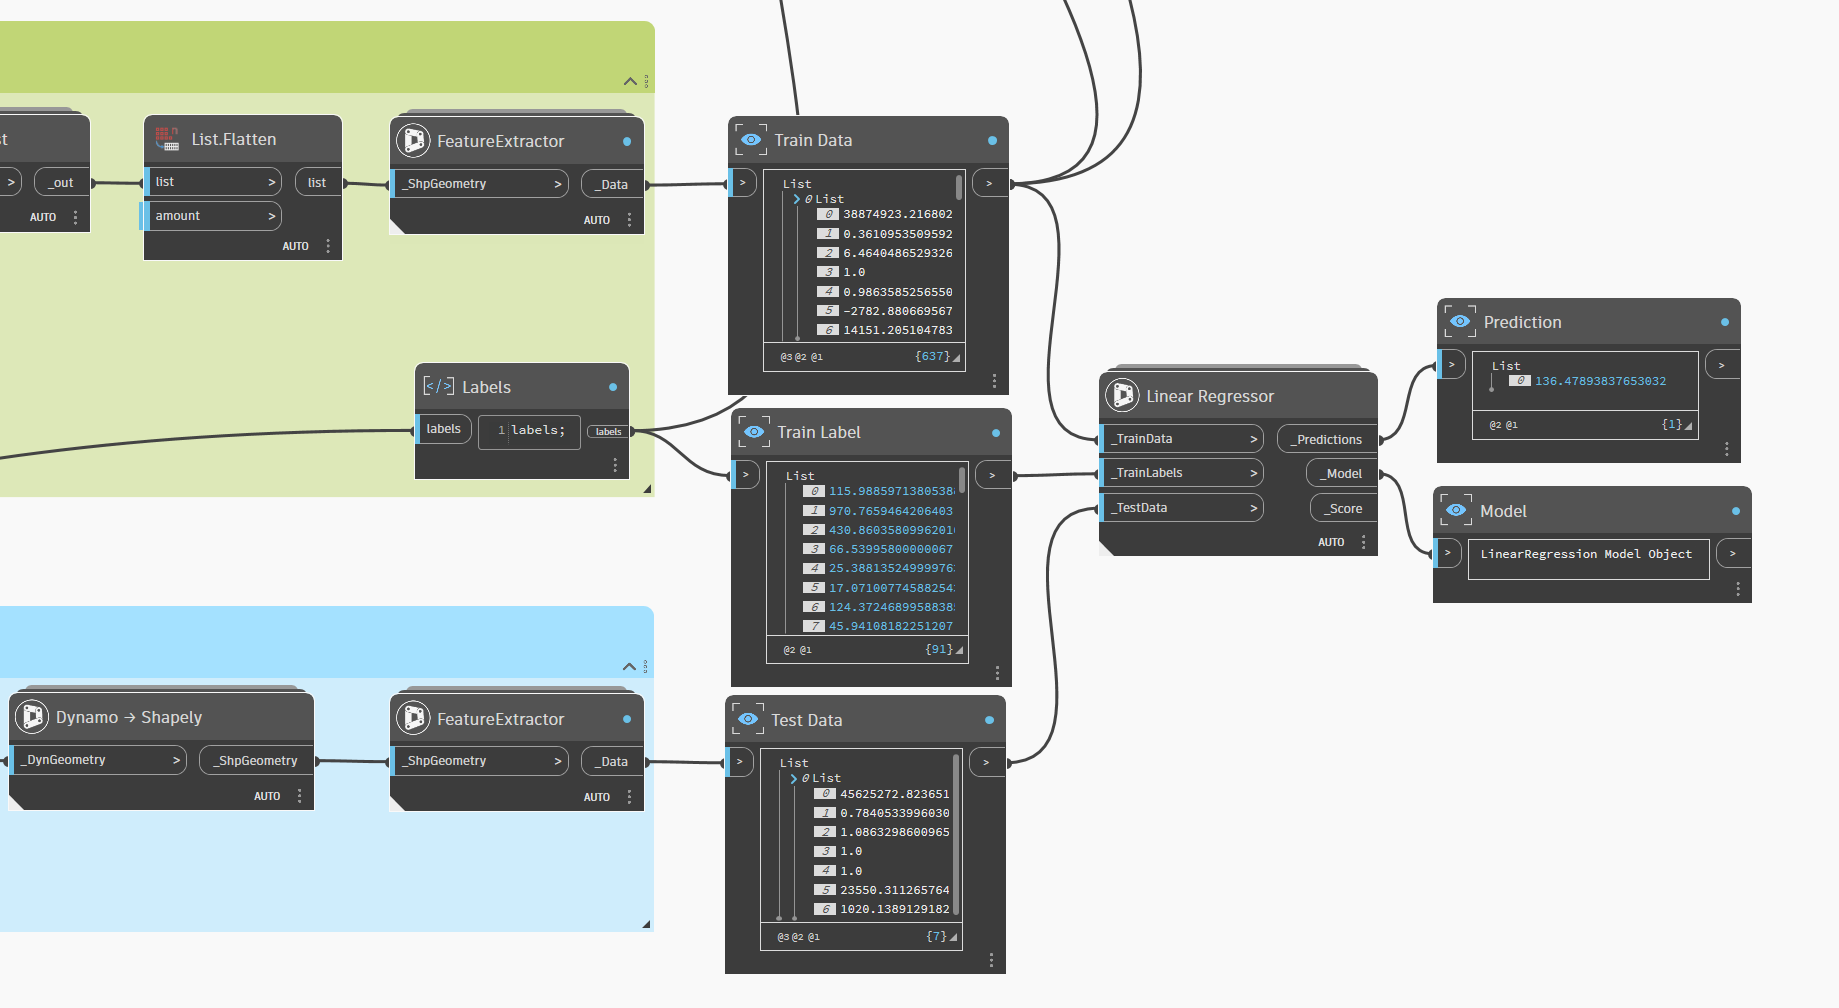
Task: Open top FeatureExtractor node options dots
Action: pos(629,220)
